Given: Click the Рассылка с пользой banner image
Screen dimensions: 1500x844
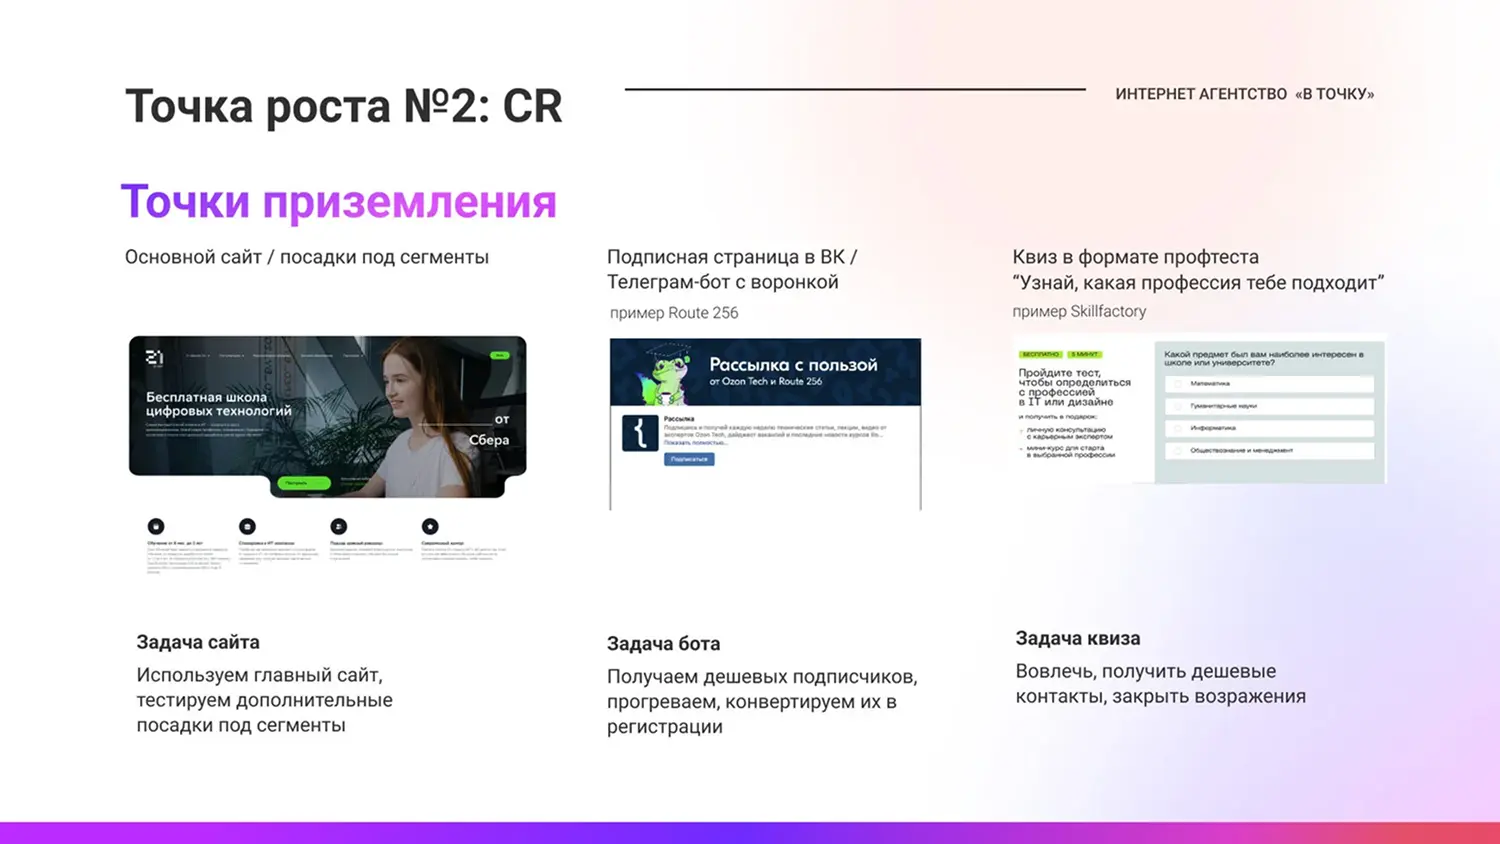Looking at the screenshot, I should (x=765, y=372).
